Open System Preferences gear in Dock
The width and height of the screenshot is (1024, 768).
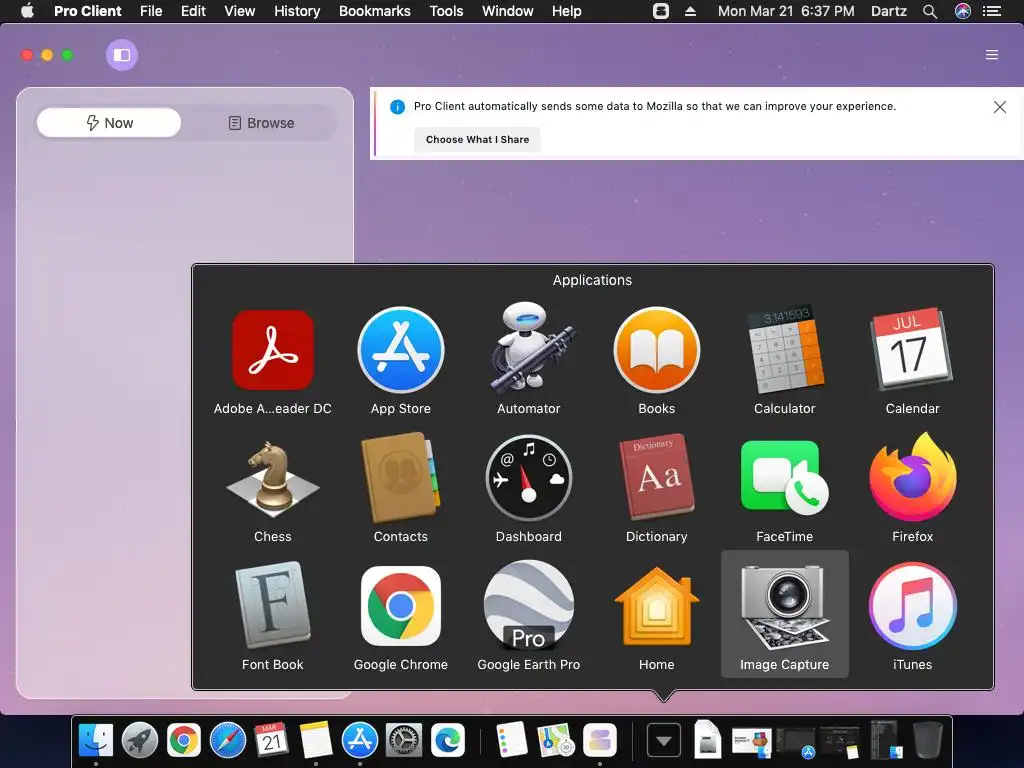point(404,741)
